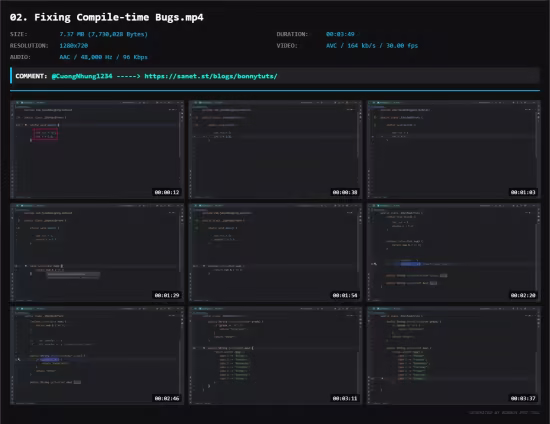
Task: Click the 00:03:37 timestamp badge
Action: coord(523,398)
